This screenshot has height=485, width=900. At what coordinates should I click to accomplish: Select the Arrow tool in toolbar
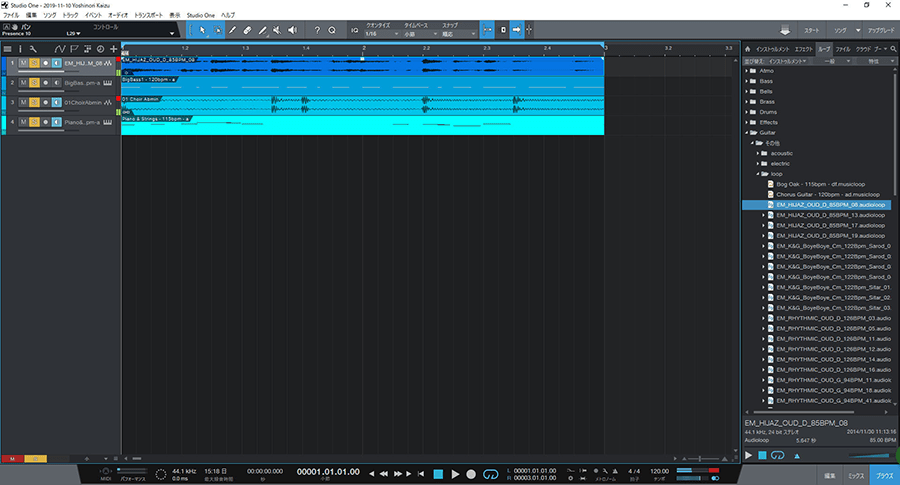coord(202,30)
